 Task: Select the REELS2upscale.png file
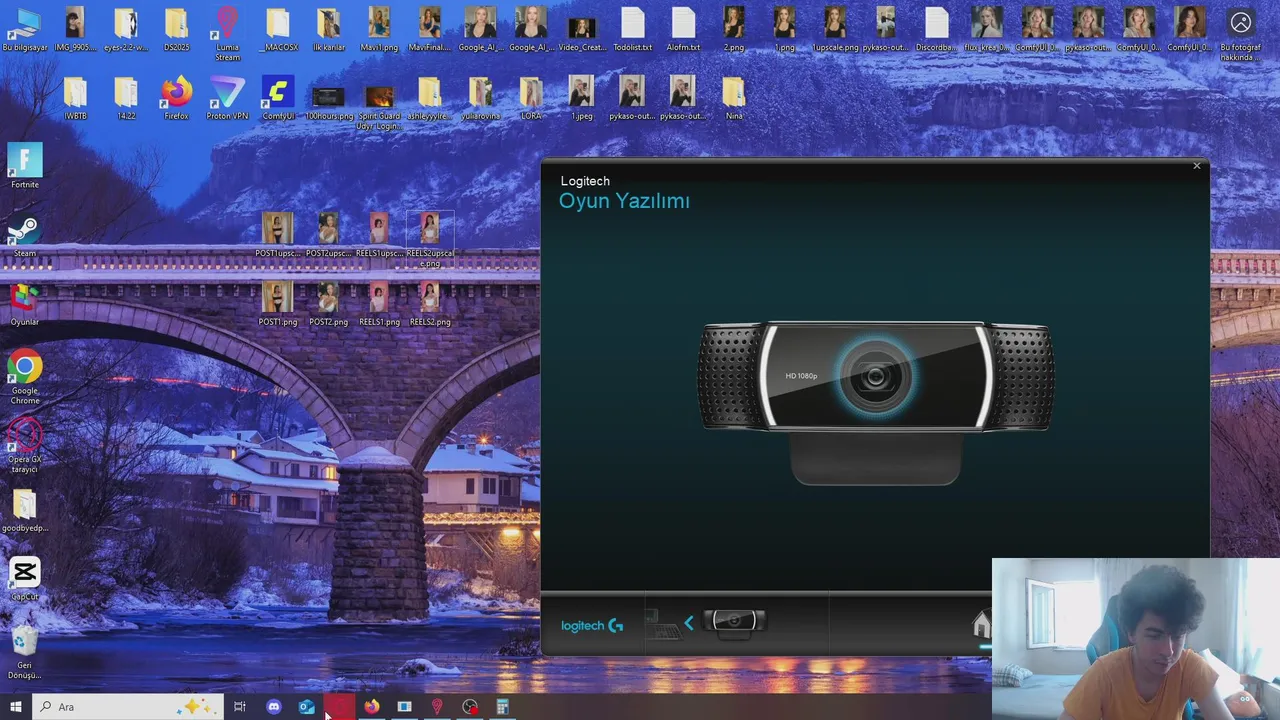(x=430, y=240)
